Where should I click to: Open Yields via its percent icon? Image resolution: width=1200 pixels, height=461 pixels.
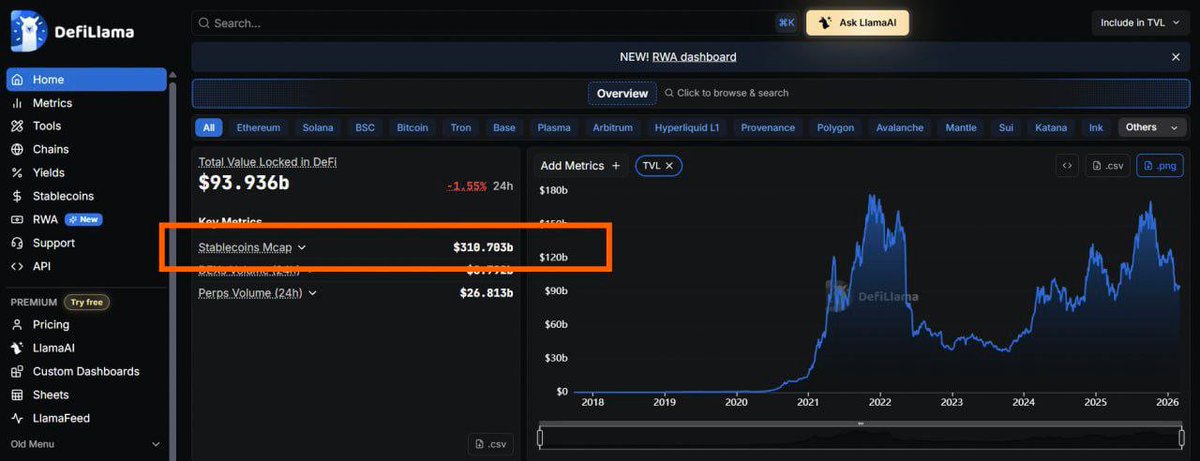[x=17, y=173]
